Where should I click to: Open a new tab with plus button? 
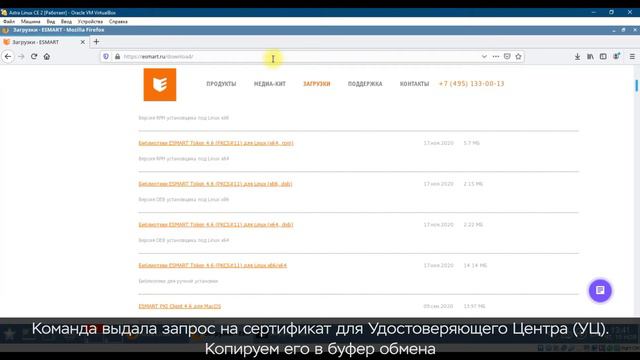pyautogui.click(x=96, y=42)
